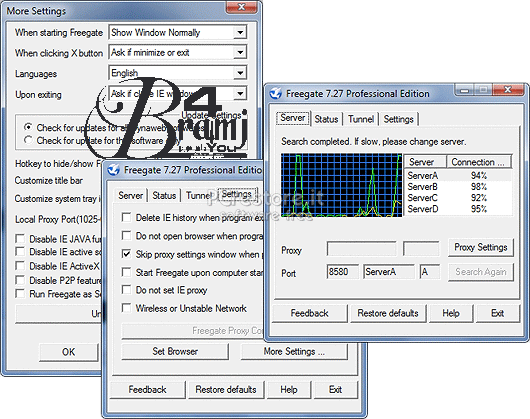This screenshot has height=419, width=530.
Task: Click Feedback in front Freegate window
Action: pyautogui.click(x=310, y=313)
